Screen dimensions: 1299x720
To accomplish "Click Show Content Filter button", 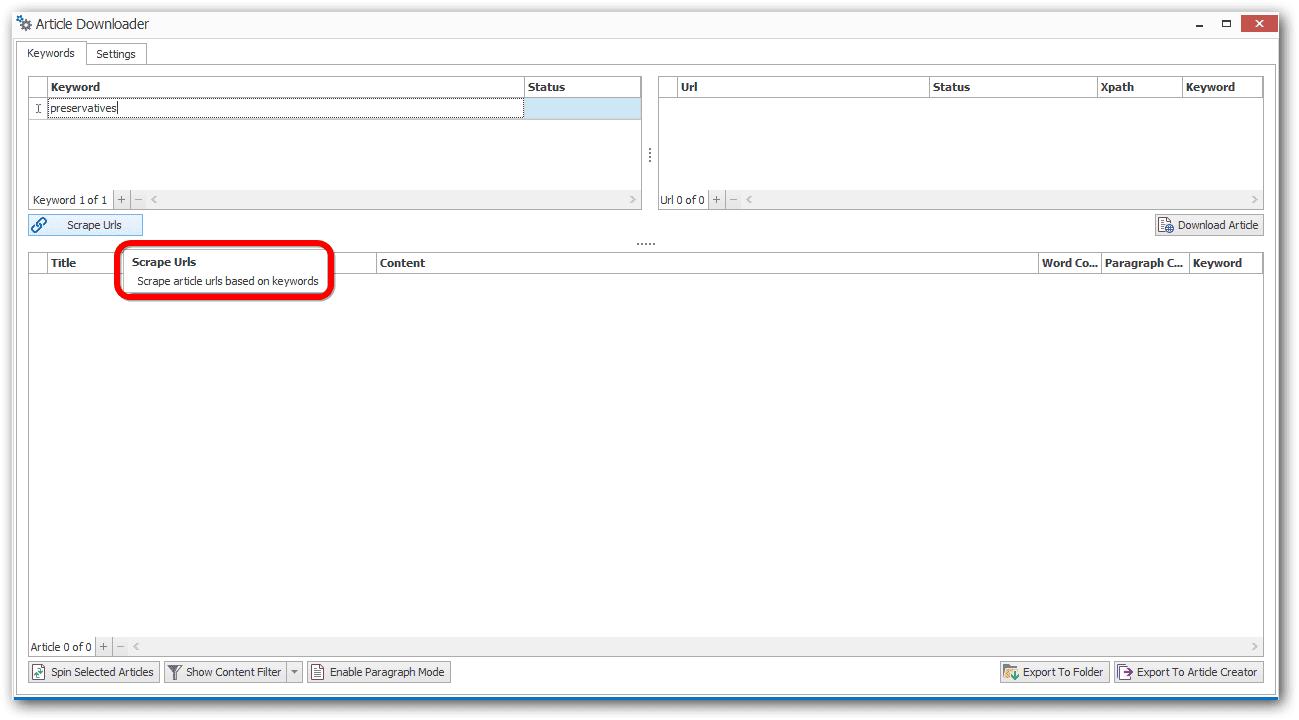I will pyautogui.click(x=225, y=672).
